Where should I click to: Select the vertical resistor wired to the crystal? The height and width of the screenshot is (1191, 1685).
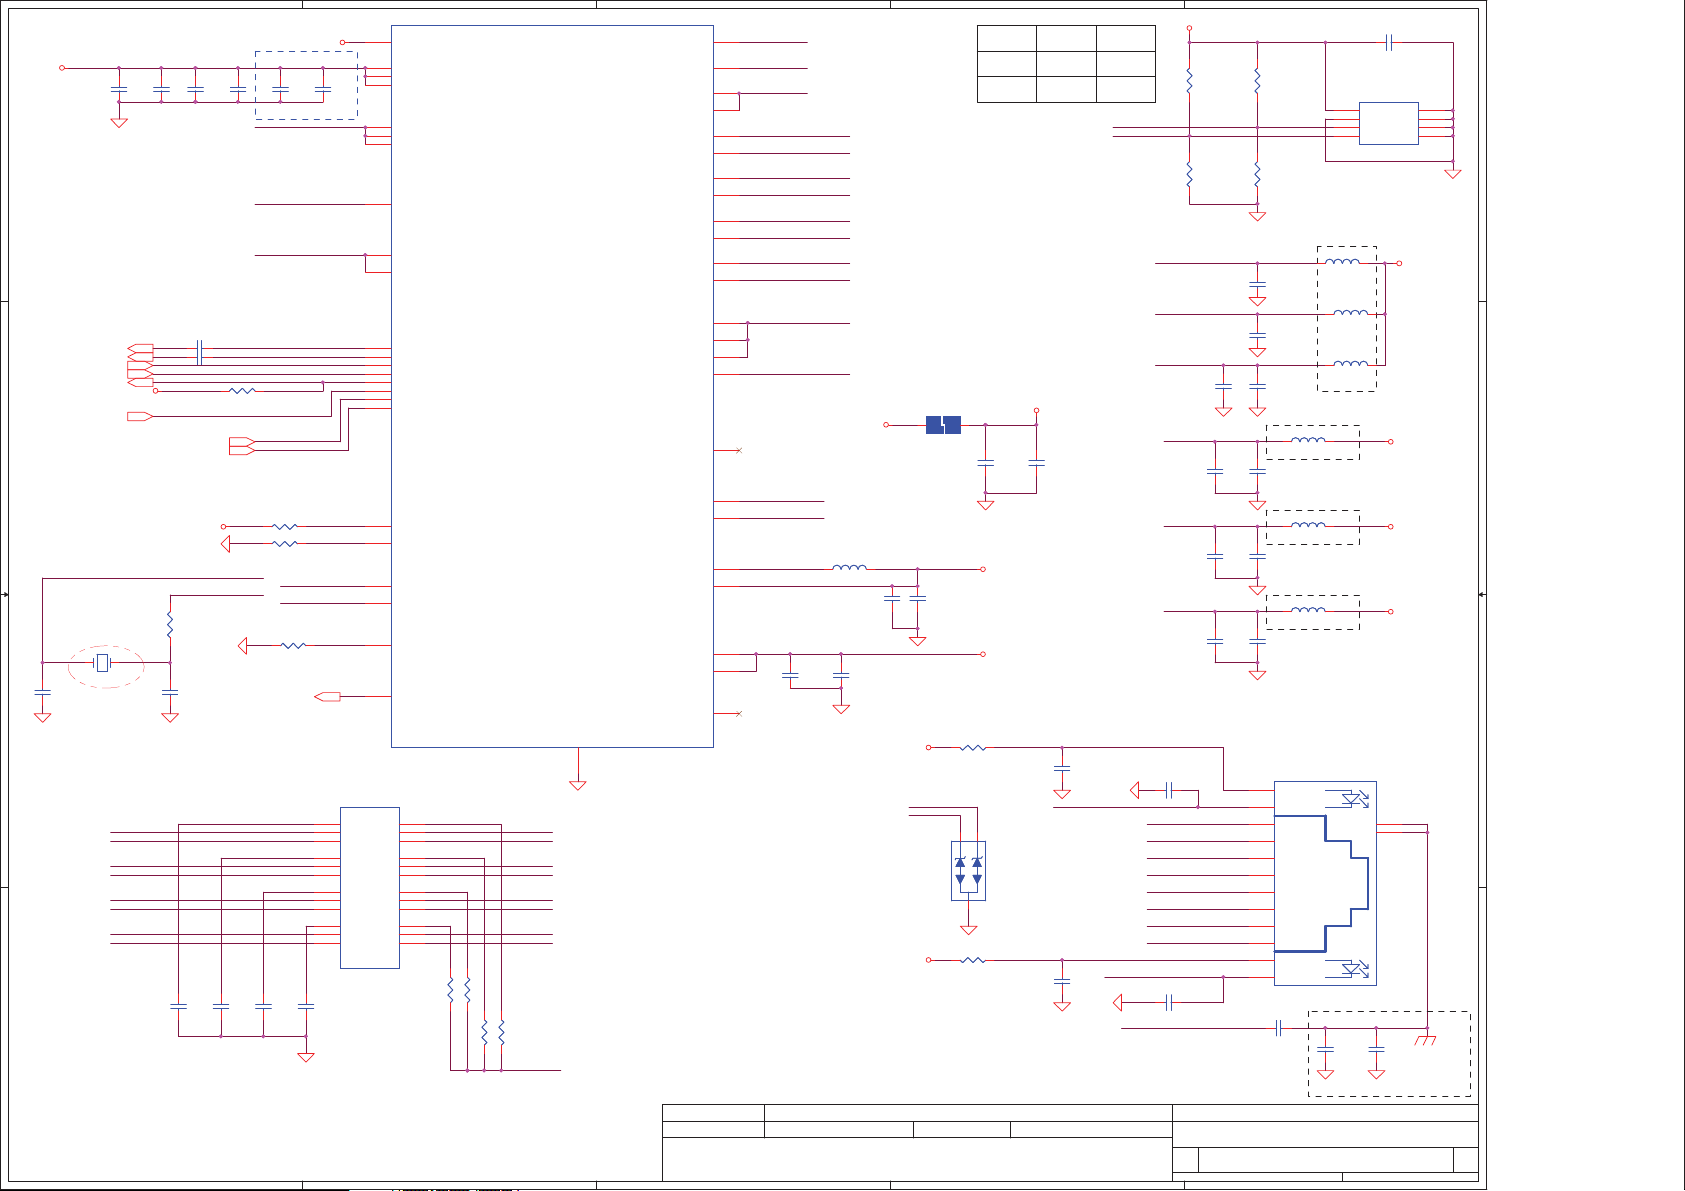point(170,625)
